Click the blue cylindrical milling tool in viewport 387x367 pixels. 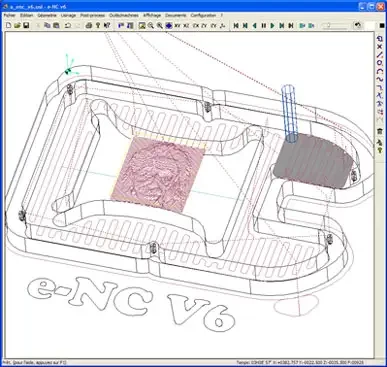[x=290, y=113]
